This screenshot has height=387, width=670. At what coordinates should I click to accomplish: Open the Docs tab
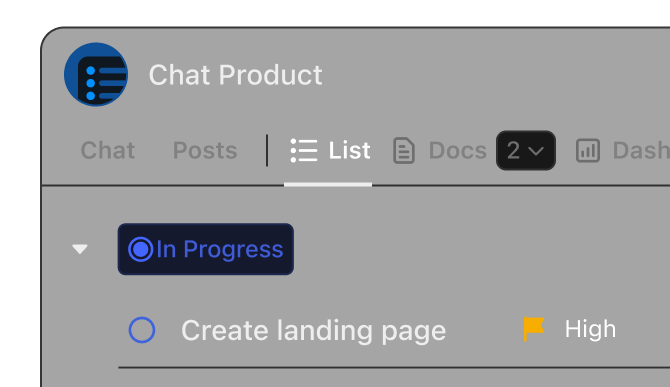[458, 150]
